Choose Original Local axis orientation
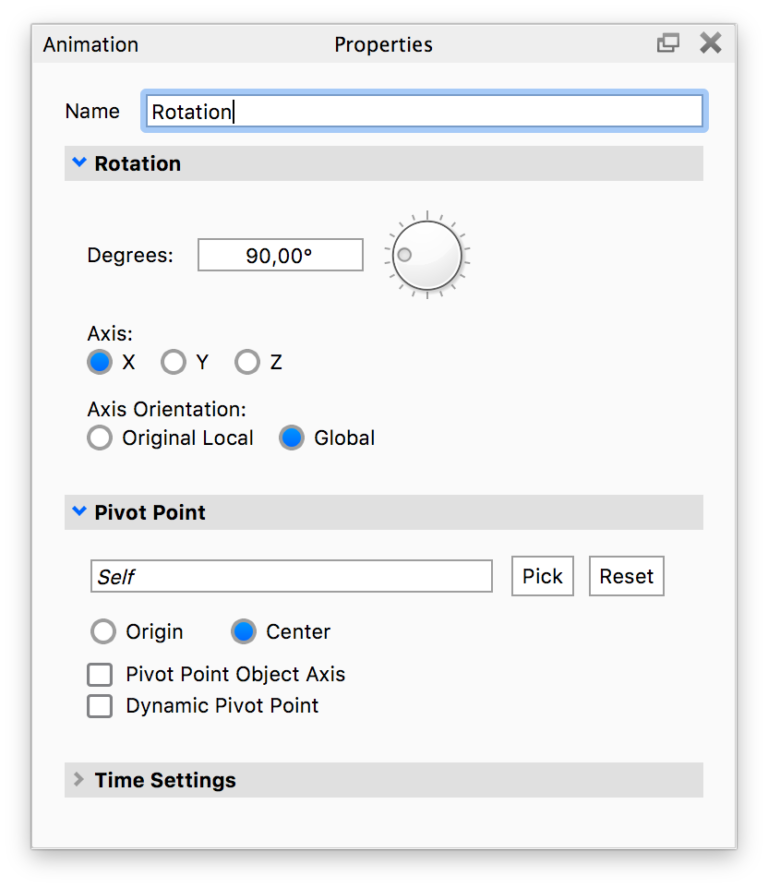 coord(99,437)
